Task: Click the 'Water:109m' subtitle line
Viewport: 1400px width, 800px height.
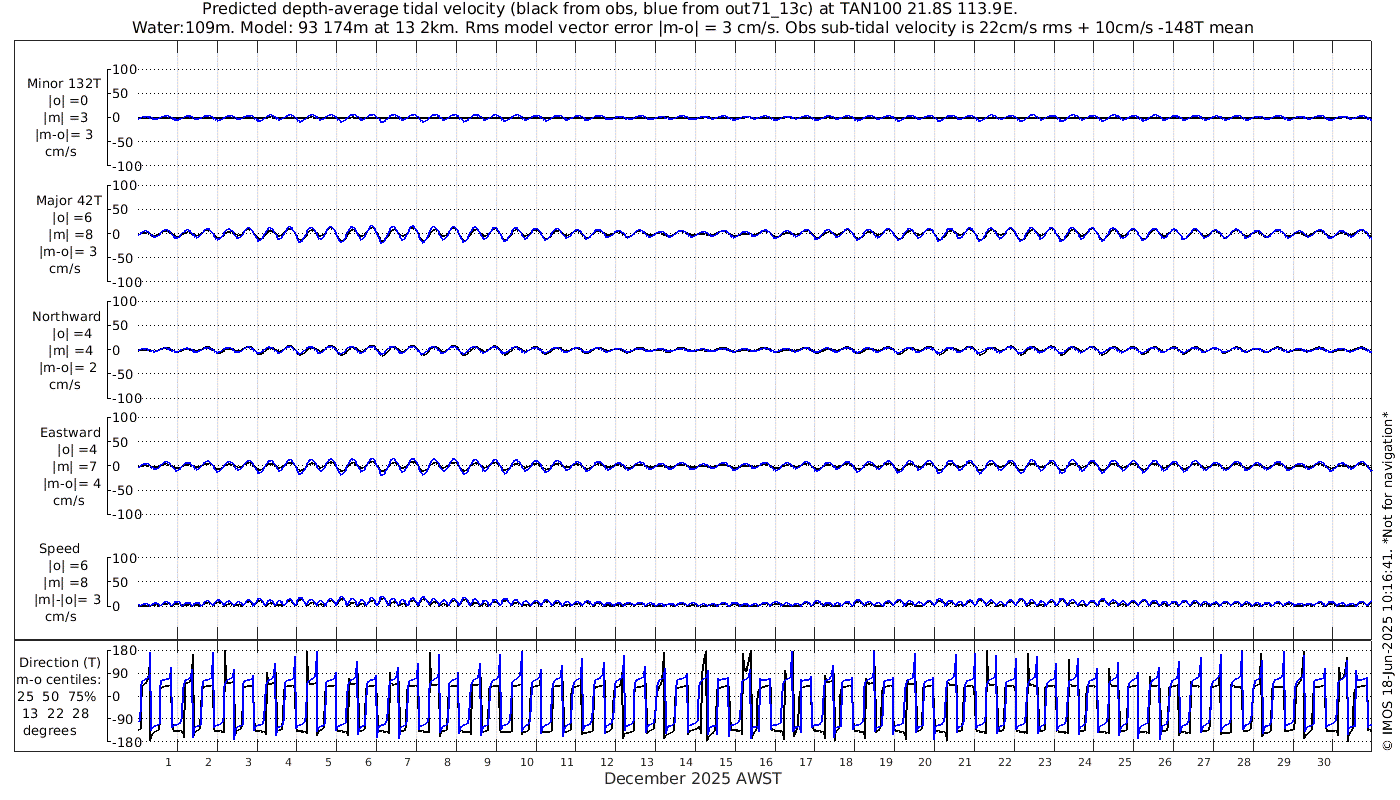Action: [x=692, y=27]
